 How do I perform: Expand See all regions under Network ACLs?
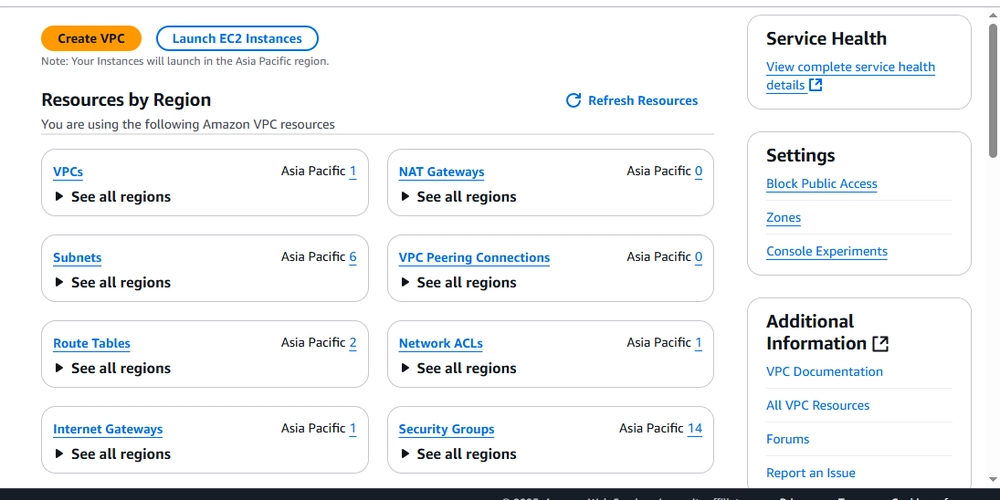[x=458, y=368]
